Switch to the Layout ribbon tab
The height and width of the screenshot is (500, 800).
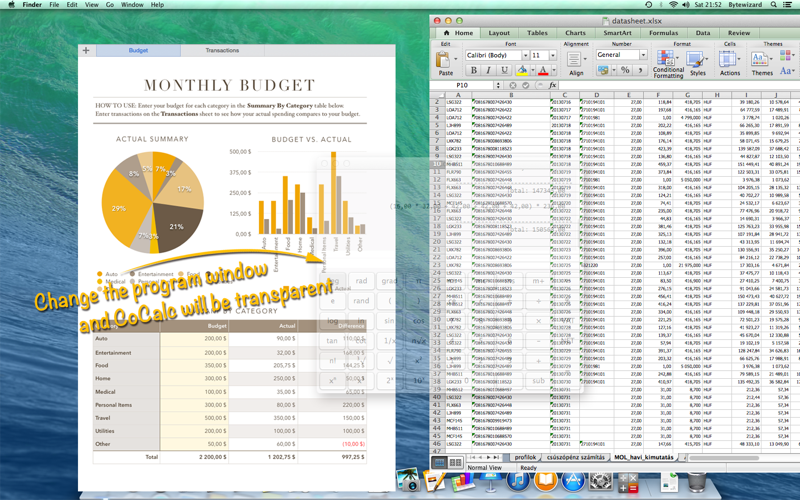coord(499,33)
